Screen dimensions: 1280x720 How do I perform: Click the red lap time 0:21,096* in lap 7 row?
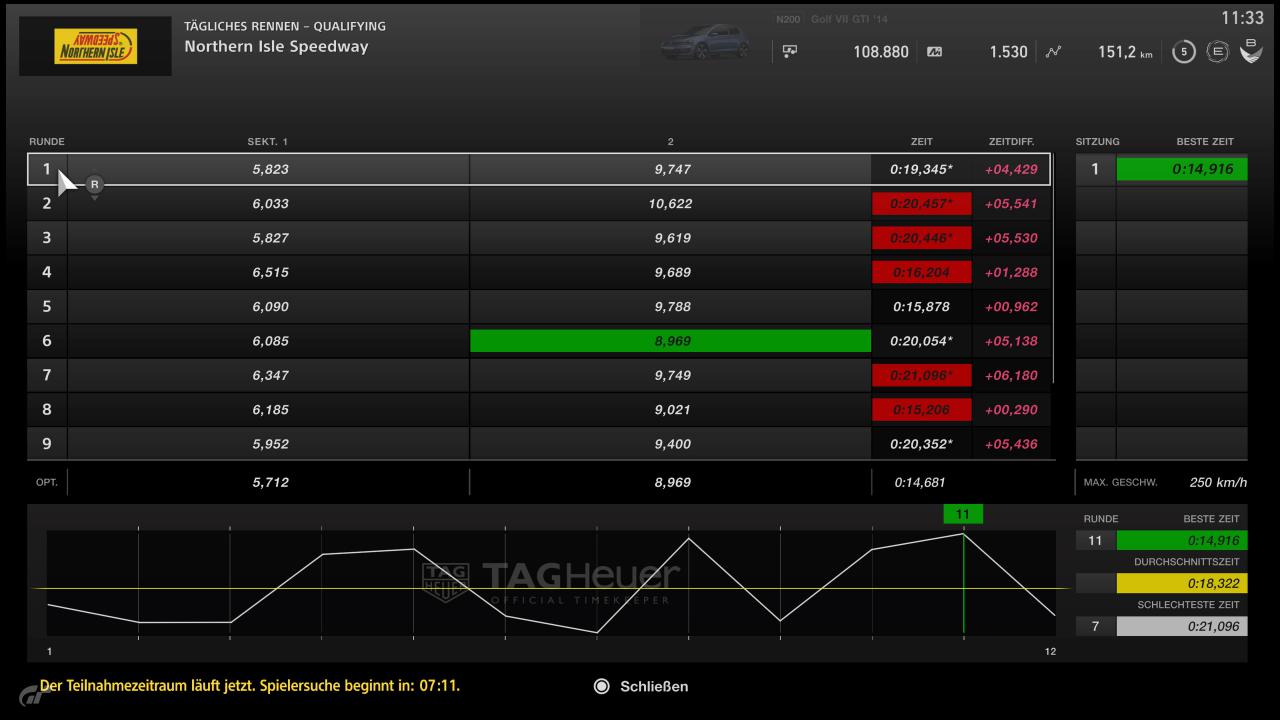pos(922,375)
